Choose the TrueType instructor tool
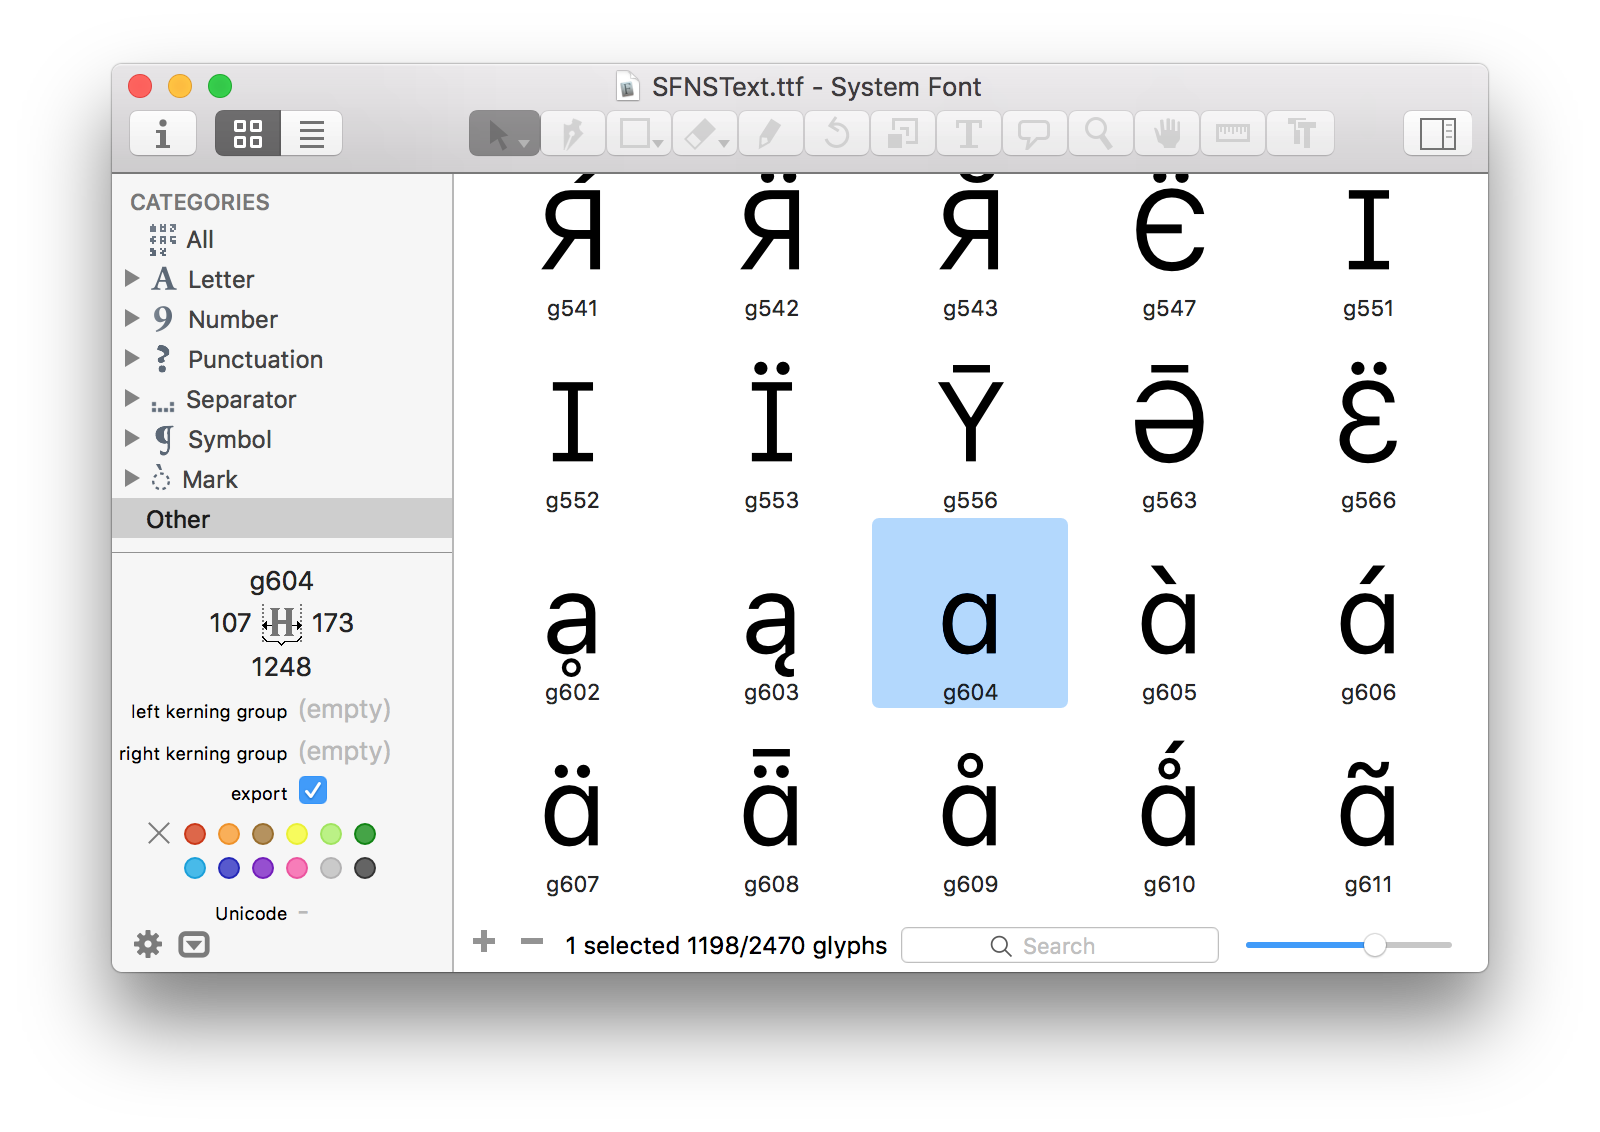Viewport: 1600px width, 1132px height. 1300,133
